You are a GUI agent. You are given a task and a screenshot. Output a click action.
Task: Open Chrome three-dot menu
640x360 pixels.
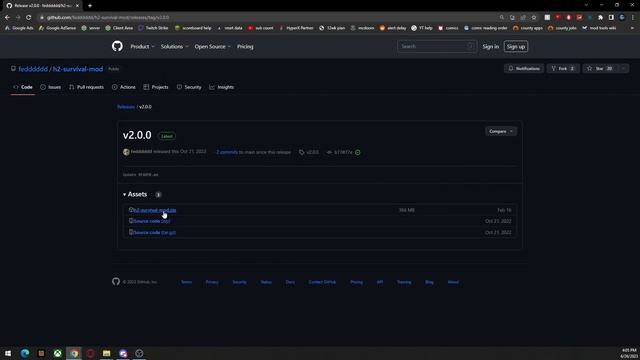click(x=633, y=18)
